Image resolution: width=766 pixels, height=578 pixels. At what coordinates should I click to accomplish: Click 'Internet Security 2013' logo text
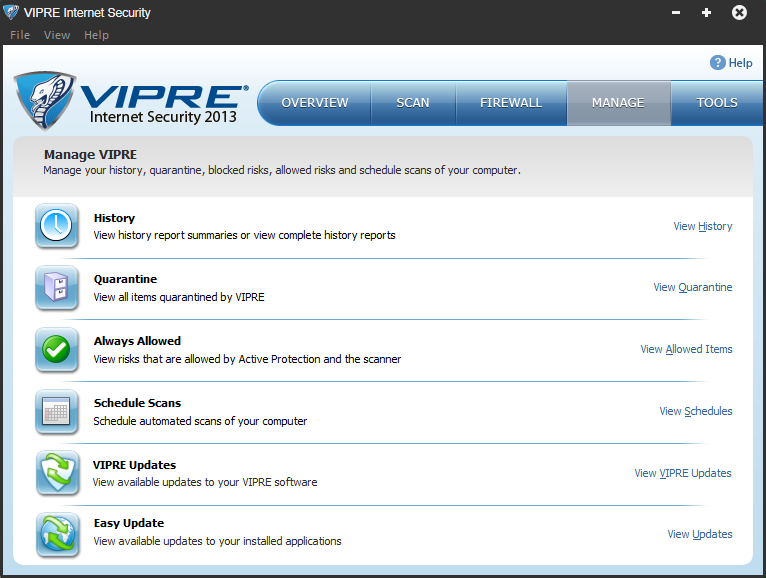[x=163, y=117]
